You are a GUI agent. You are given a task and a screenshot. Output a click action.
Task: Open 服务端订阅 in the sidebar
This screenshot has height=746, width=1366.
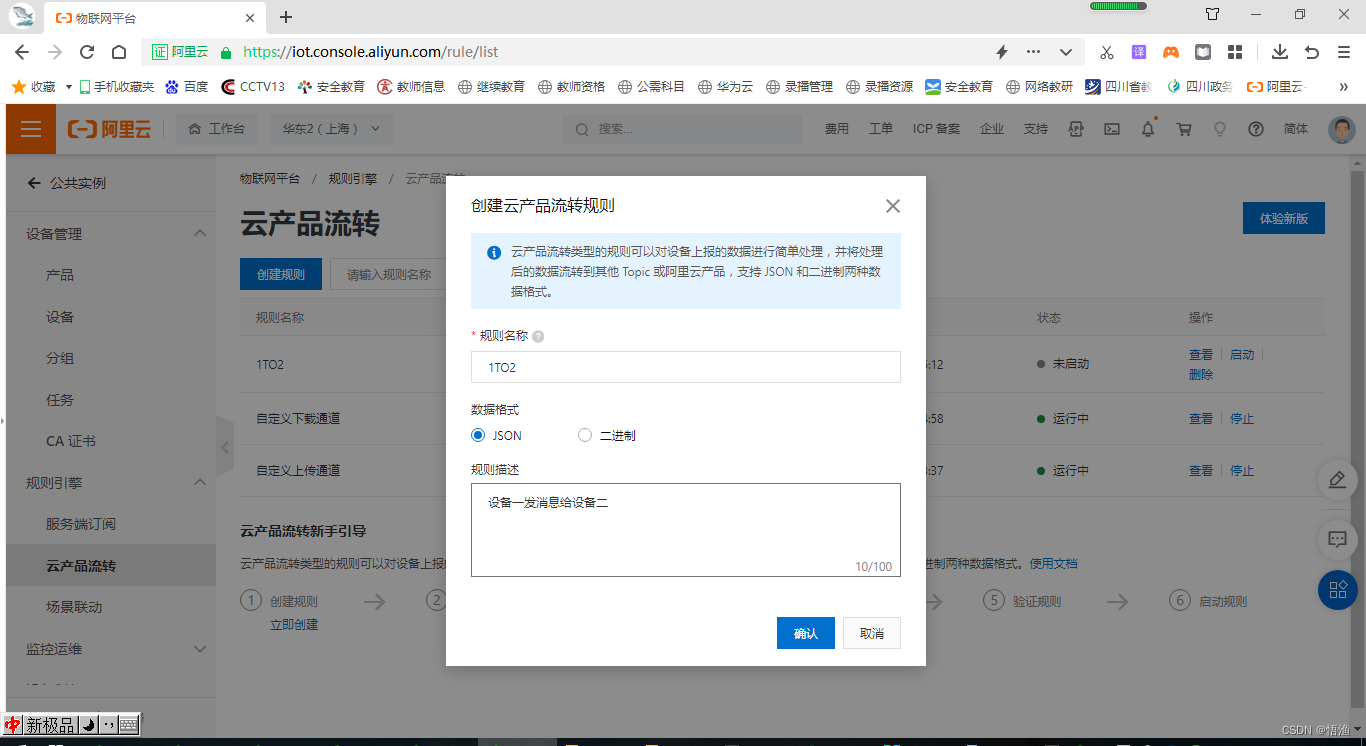[x=81, y=524]
